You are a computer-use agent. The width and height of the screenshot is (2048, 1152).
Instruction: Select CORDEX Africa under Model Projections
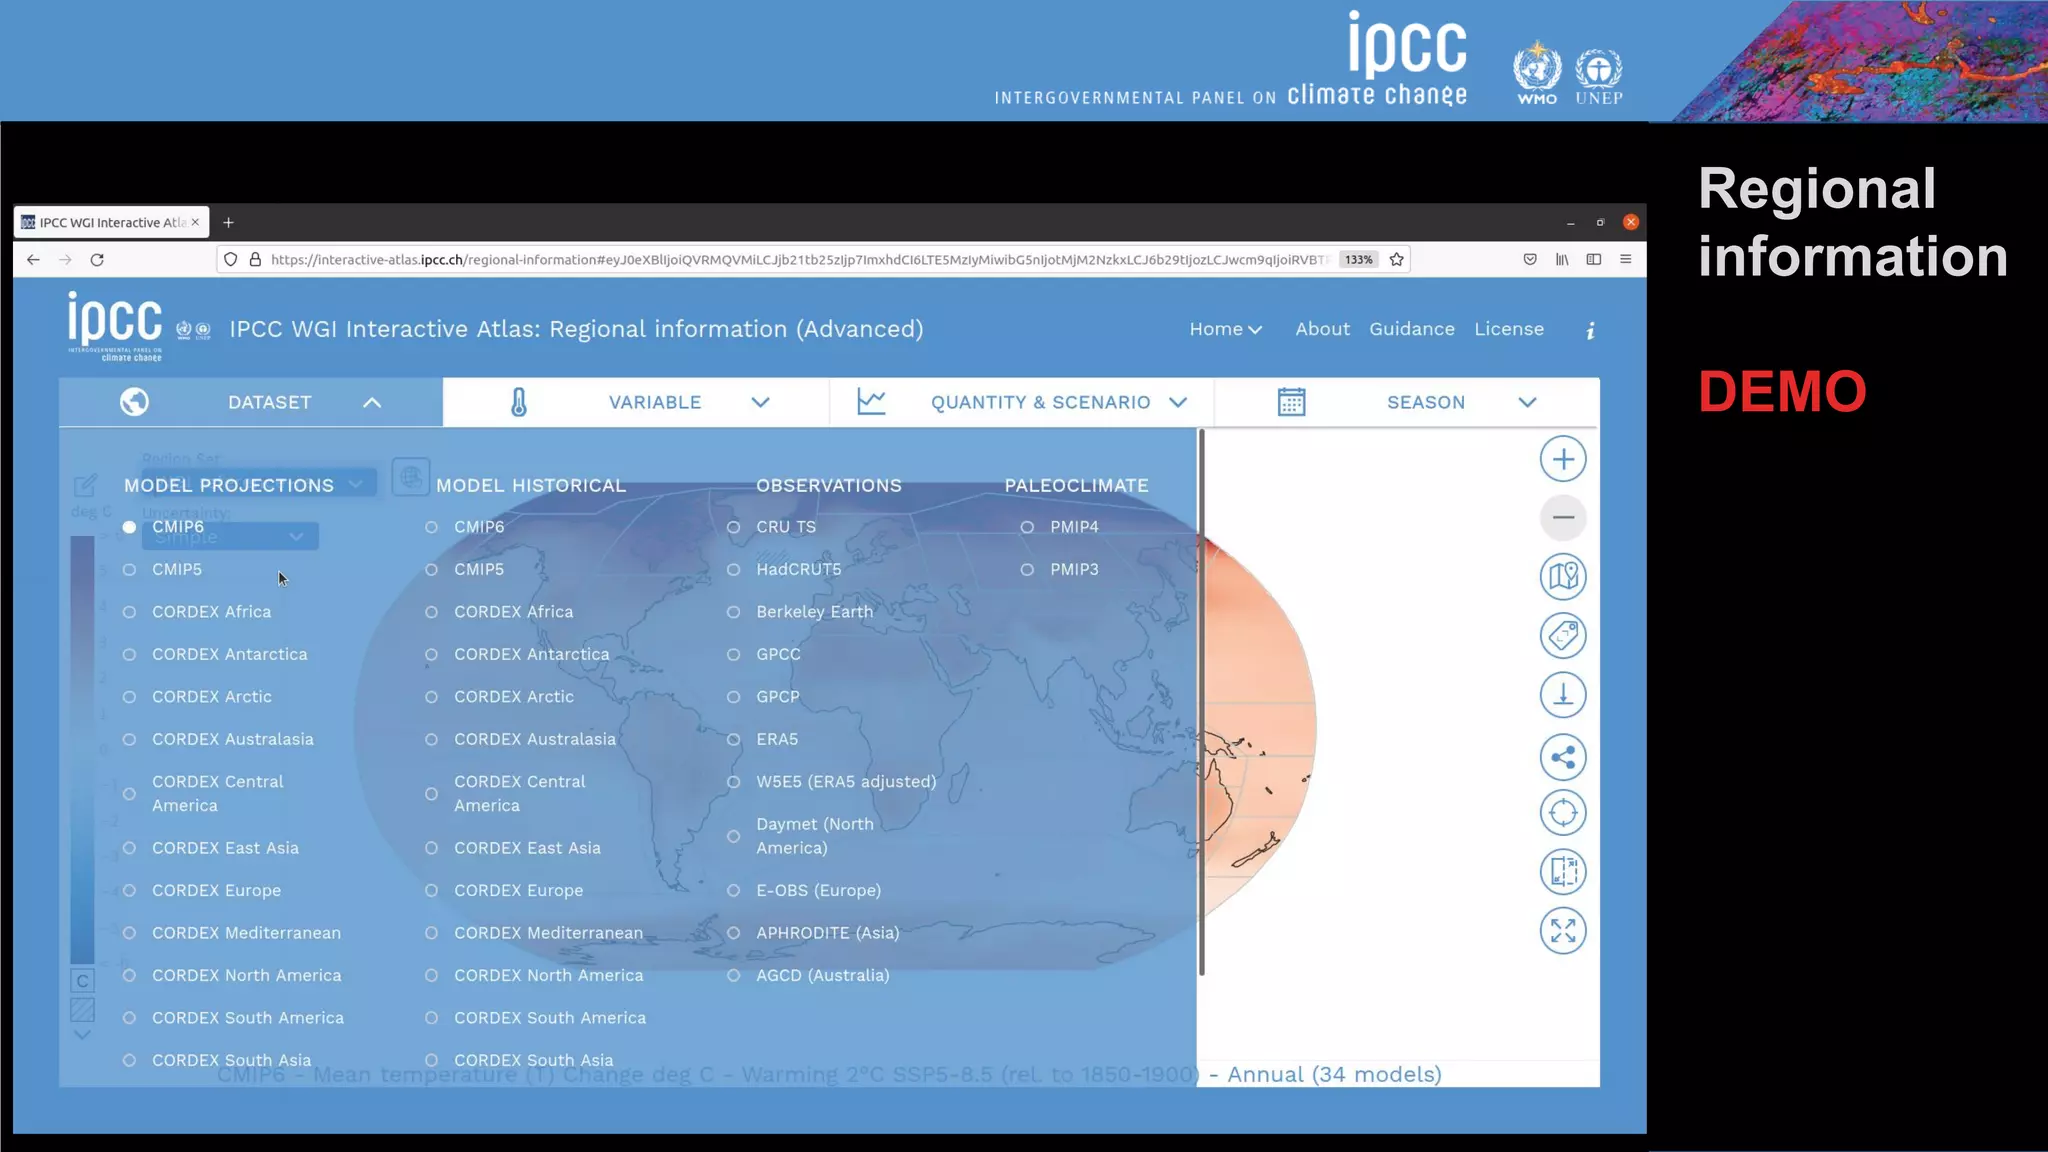[196, 612]
